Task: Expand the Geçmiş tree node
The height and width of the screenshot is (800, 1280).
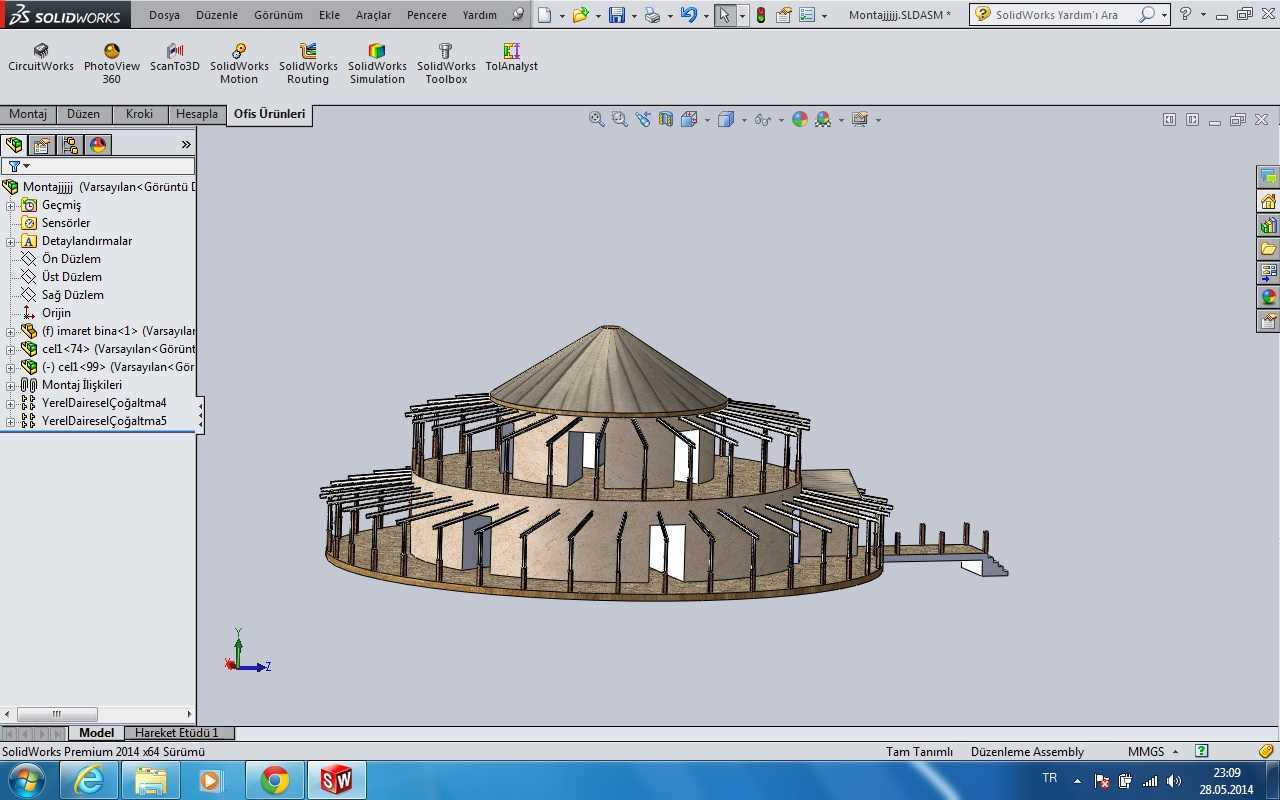Action: point(11,205)
